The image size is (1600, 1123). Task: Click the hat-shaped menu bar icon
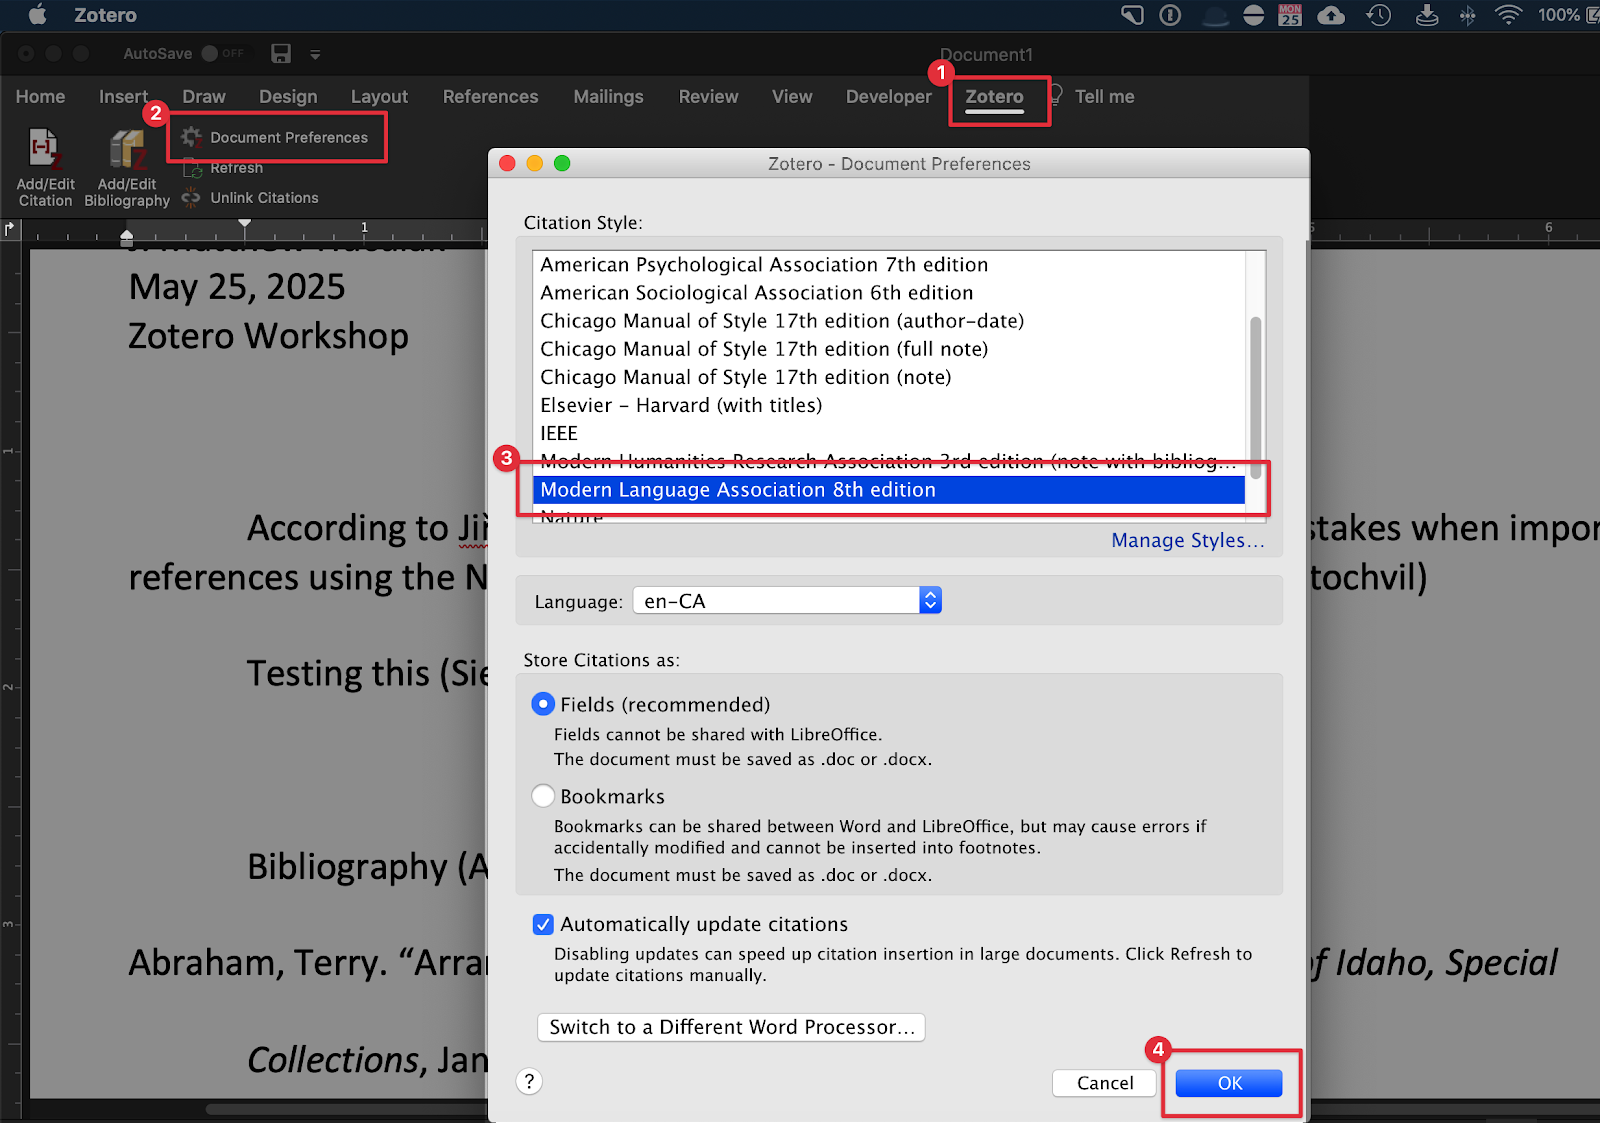tap(1215, 15)
